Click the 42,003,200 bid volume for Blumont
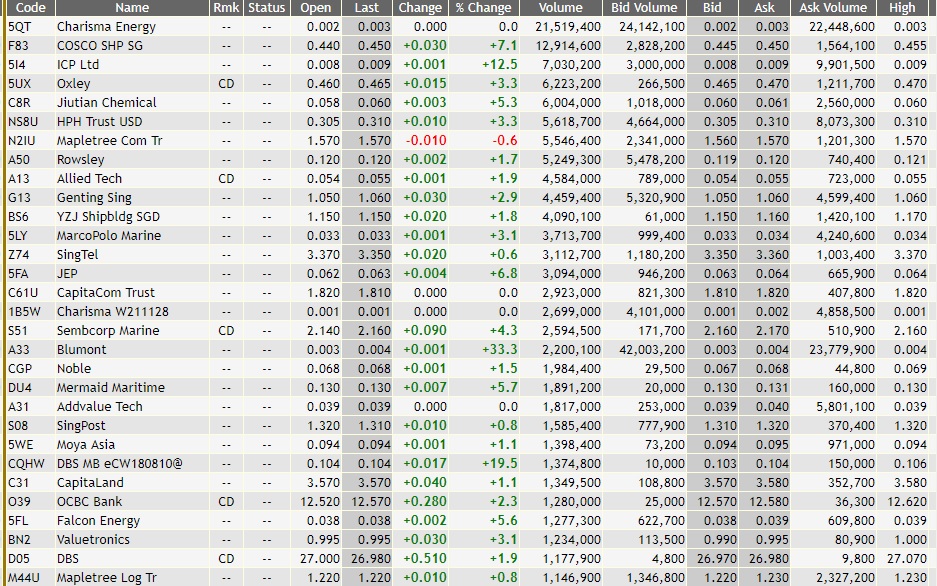 coord(652,350)
